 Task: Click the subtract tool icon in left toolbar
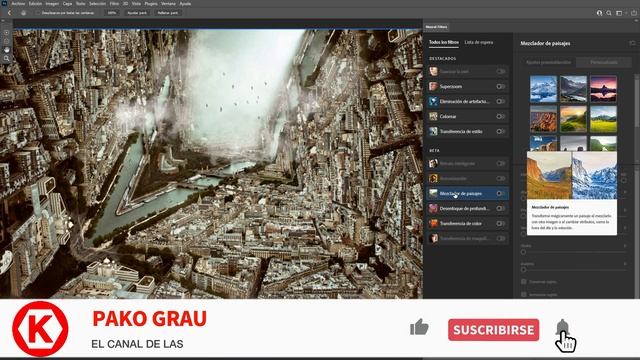coord(7,41)
